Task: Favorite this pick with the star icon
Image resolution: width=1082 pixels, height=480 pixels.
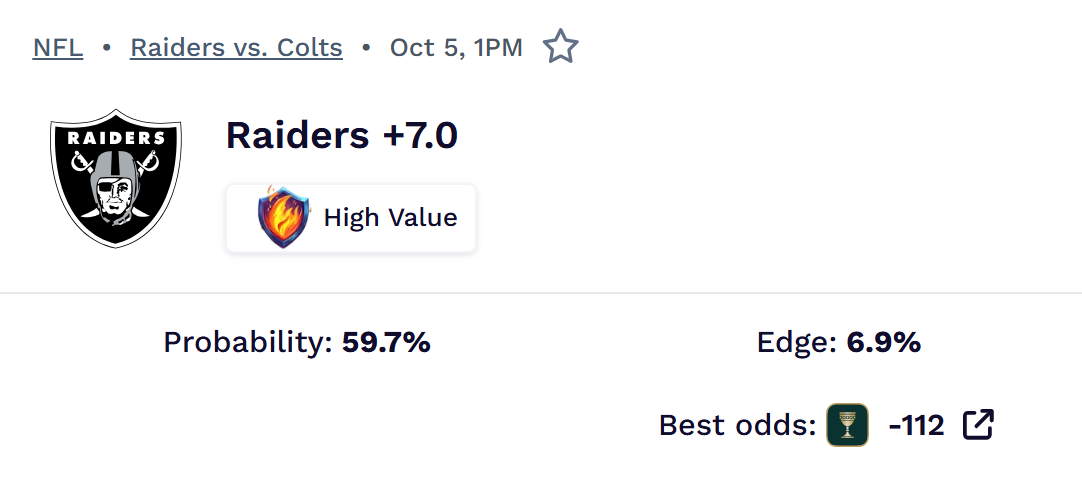Action: pyautogui.click(x=560, y=47)
